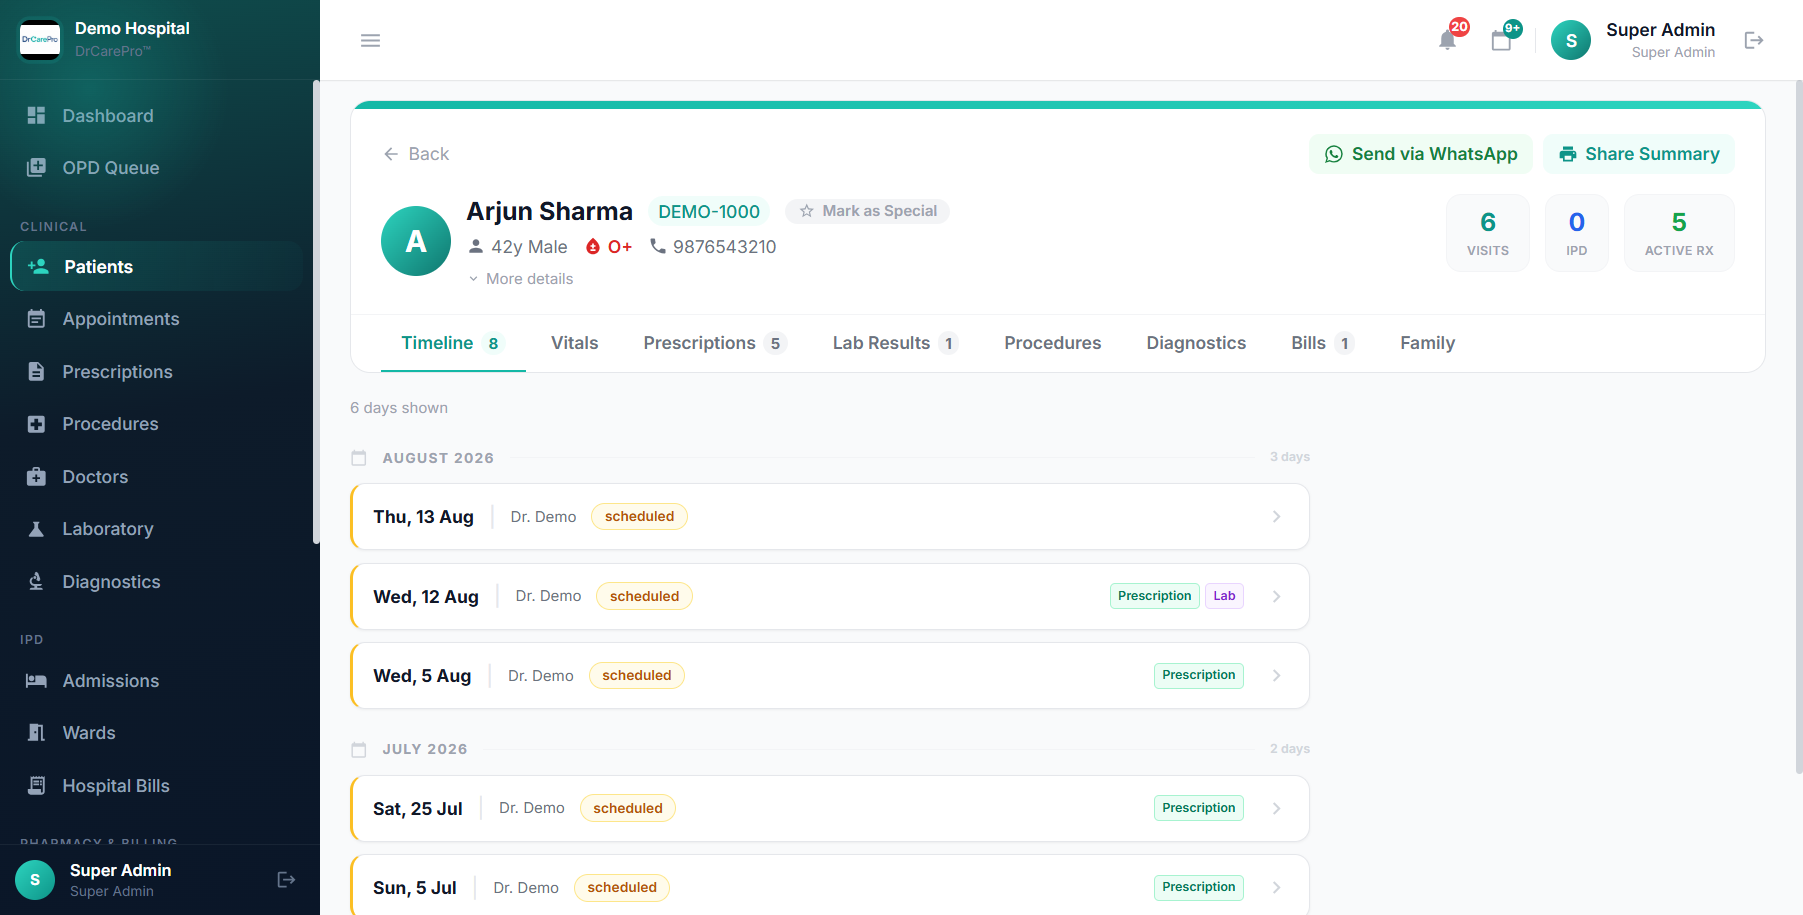Image resolution: width=1803 pixels, height=915 pixels.
Task: Expand the Sun, 5 Jul visit chevron
Action: coord(1276,887)
